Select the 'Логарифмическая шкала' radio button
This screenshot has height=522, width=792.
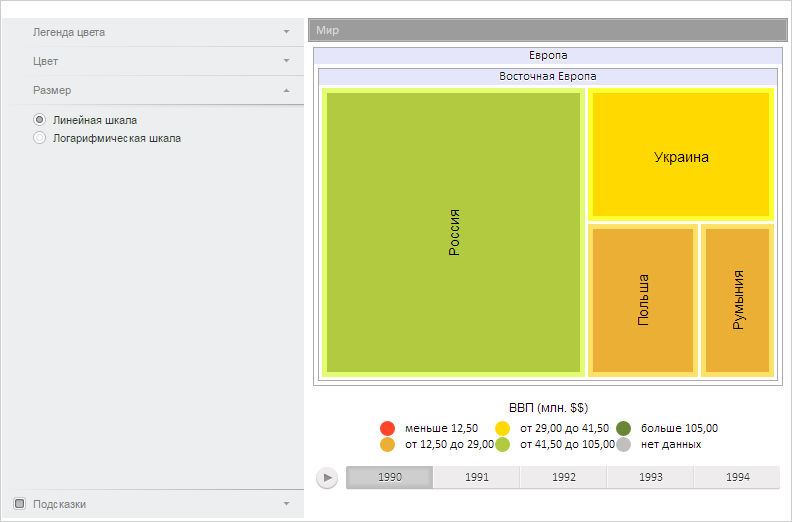pyautogui.click(x=40, y=138)
